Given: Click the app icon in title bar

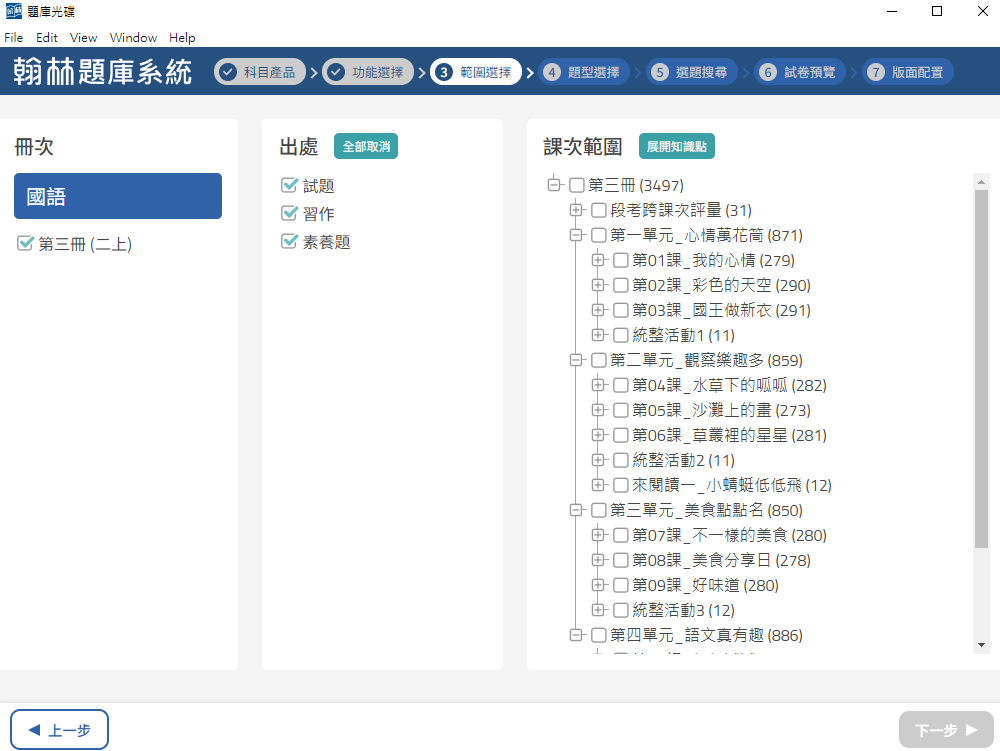Looking at the screenshot, I should pyautogui.click(x=13, y=11).
